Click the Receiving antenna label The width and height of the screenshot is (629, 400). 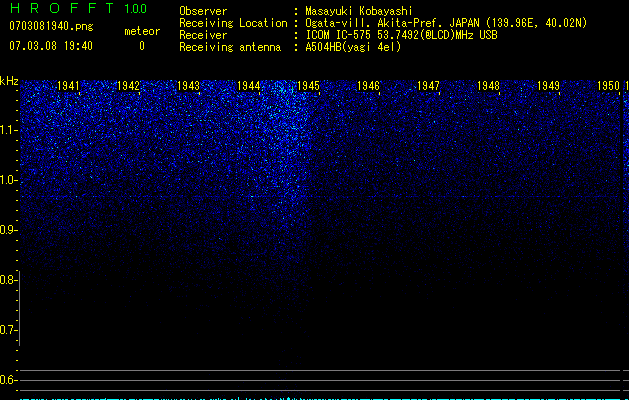[x=230, y=47]
